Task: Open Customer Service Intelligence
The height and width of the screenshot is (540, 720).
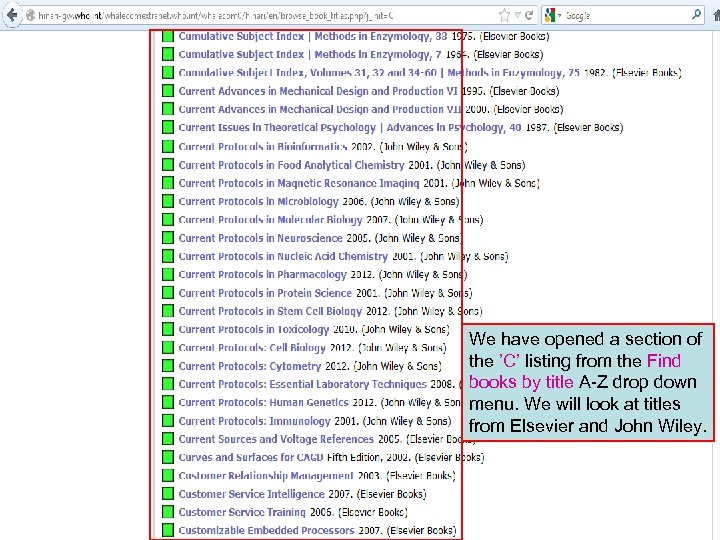Action: (252, 495)
